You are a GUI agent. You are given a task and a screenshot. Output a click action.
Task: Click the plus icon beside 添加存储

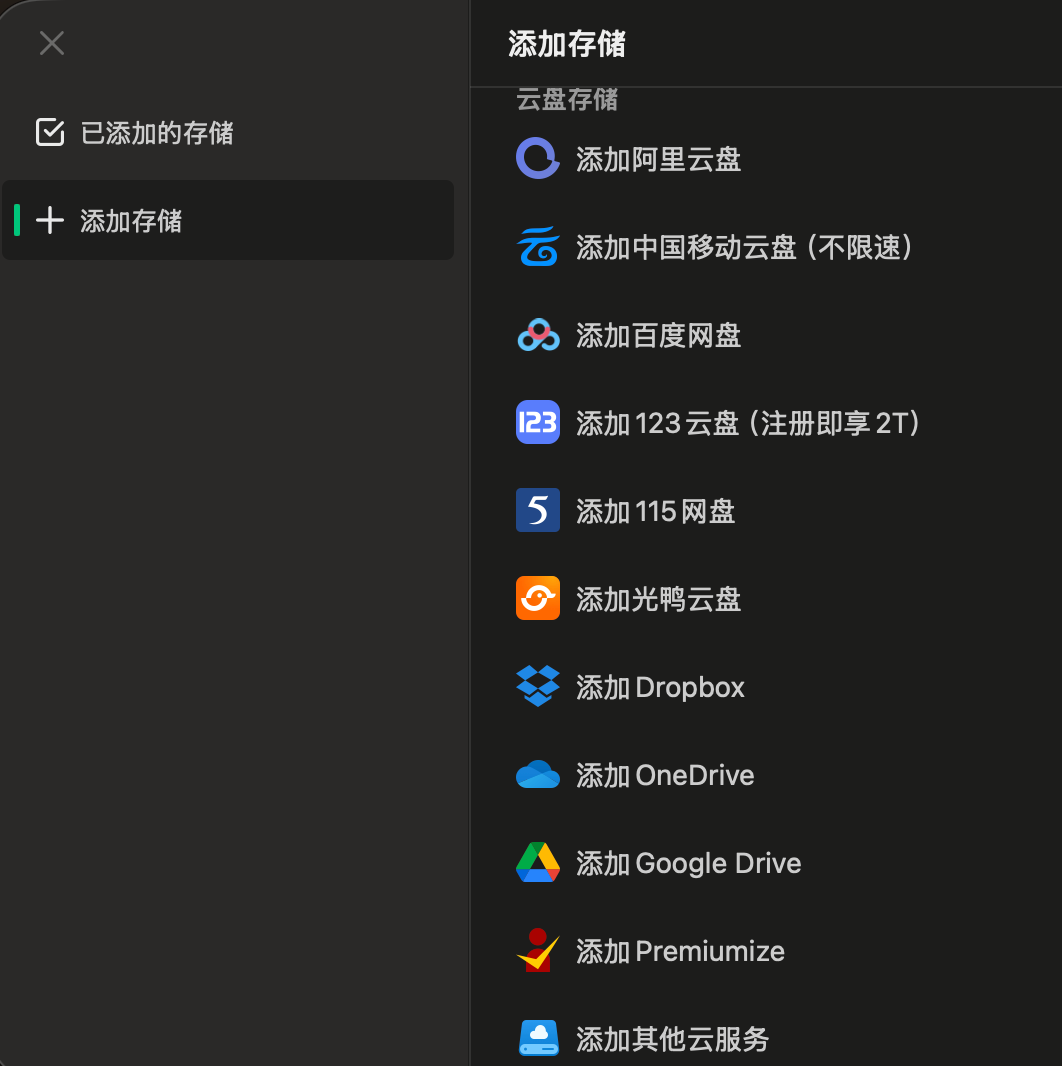pyautogui.click(x=50, y=220)
